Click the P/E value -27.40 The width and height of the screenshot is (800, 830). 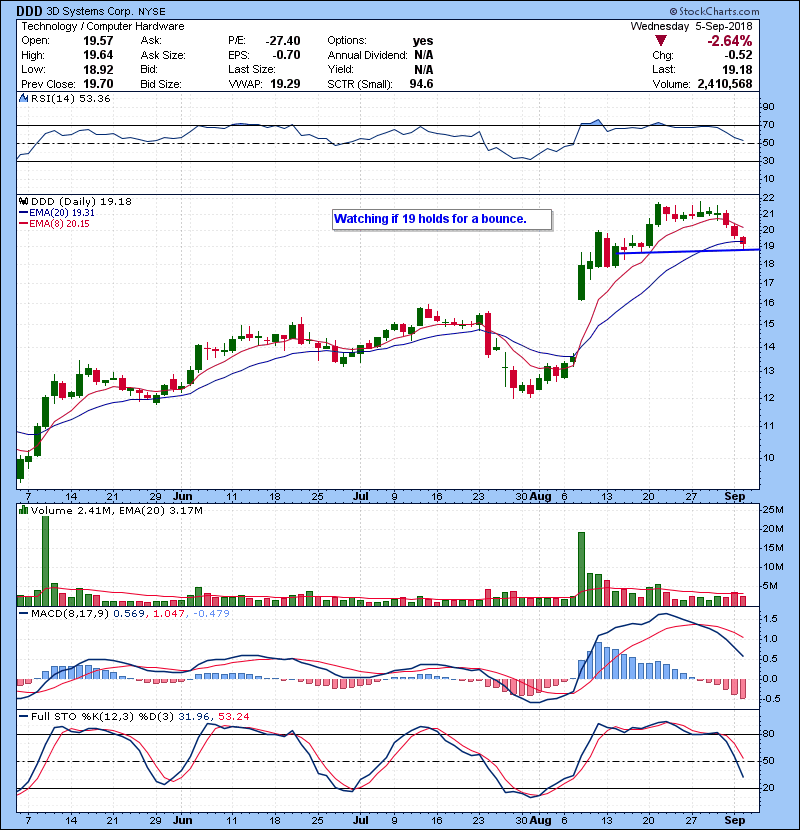click(283, 41)
